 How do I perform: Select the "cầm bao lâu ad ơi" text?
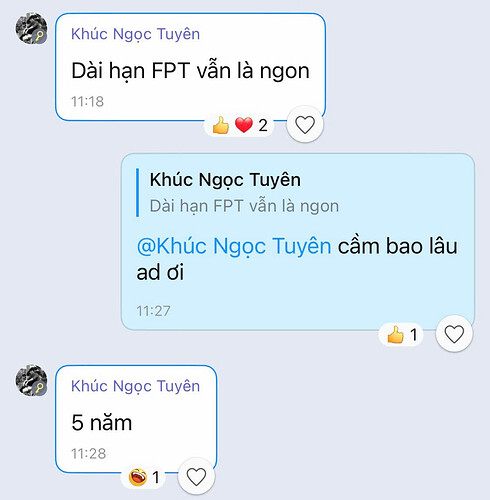297,259
